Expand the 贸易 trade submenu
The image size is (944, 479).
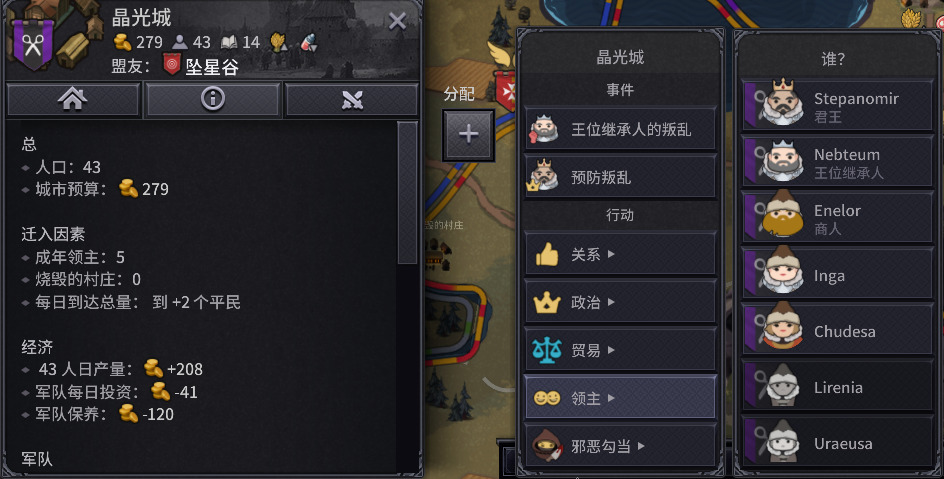tap(620, 350)
